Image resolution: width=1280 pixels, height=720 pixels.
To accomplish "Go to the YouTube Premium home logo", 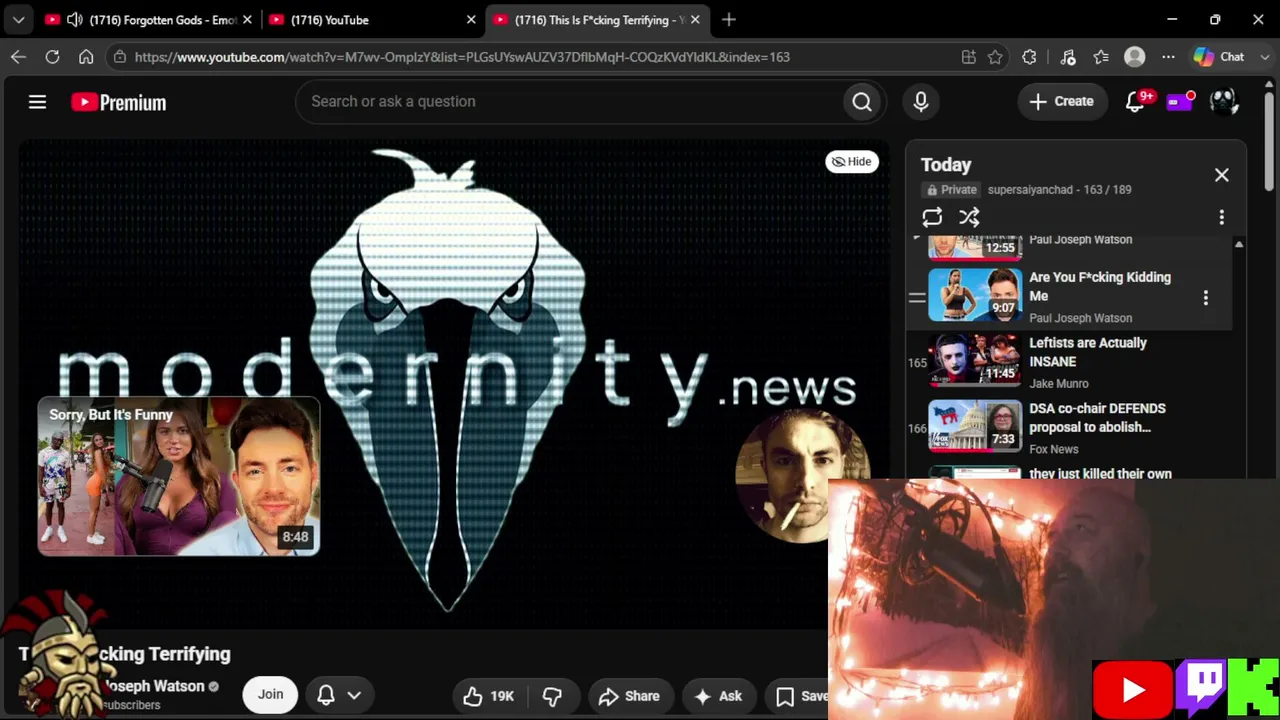I will coord(118,102).
